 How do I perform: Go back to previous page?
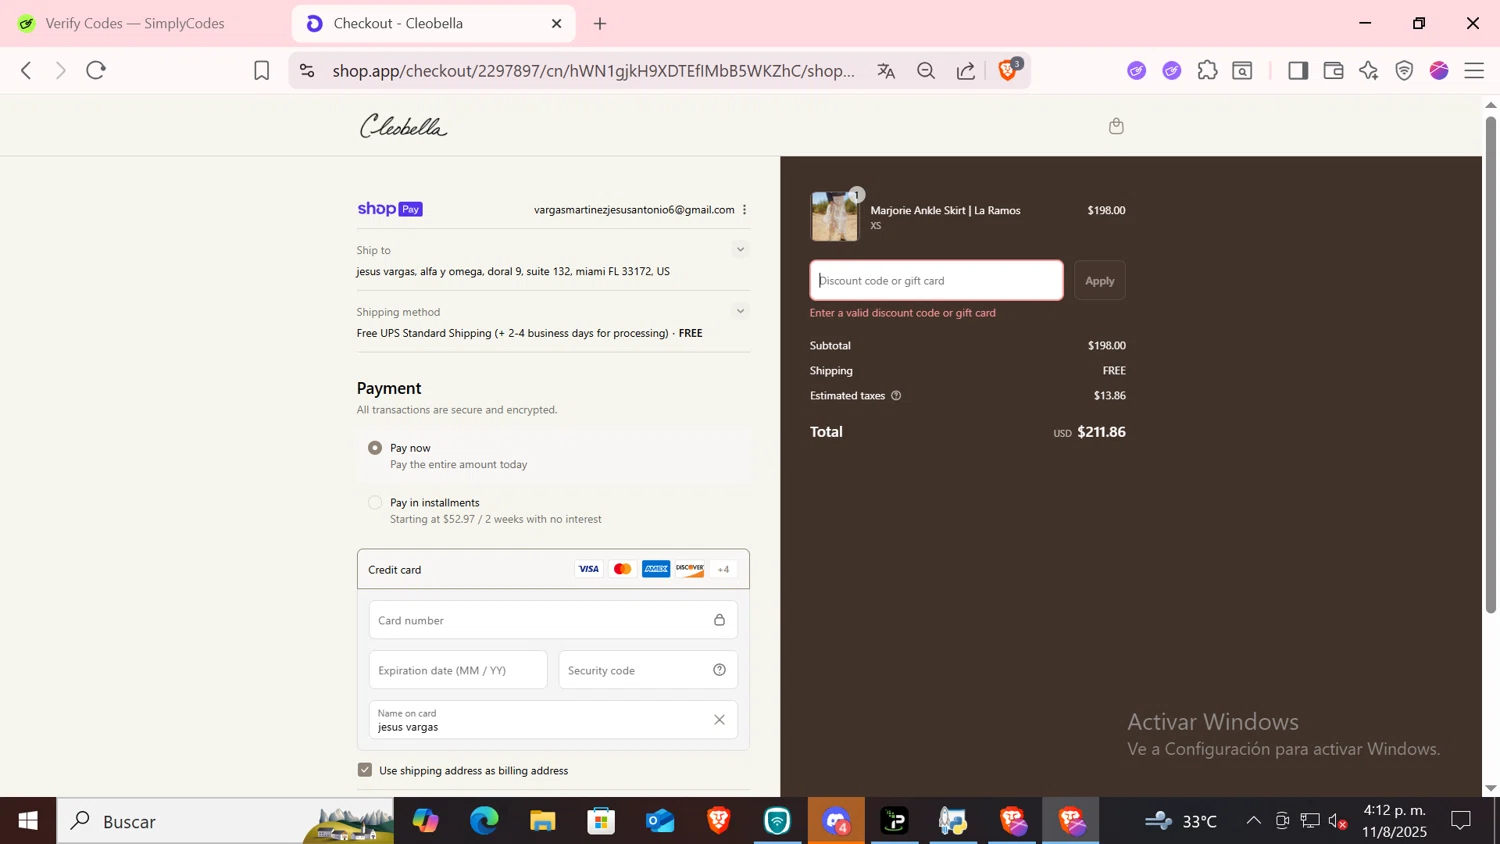pyautogui.click(x=26, y=70)
